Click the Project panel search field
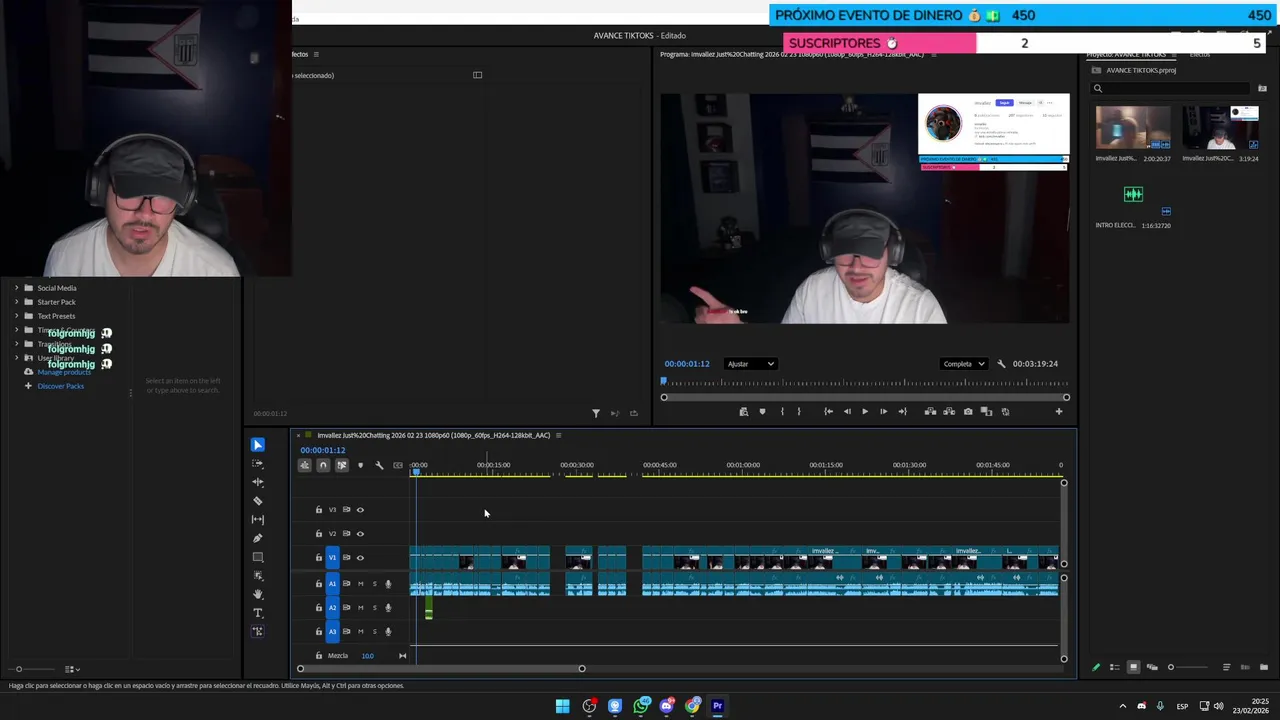Viewport: 1280px width, 720px height. tap(1172, 88)
